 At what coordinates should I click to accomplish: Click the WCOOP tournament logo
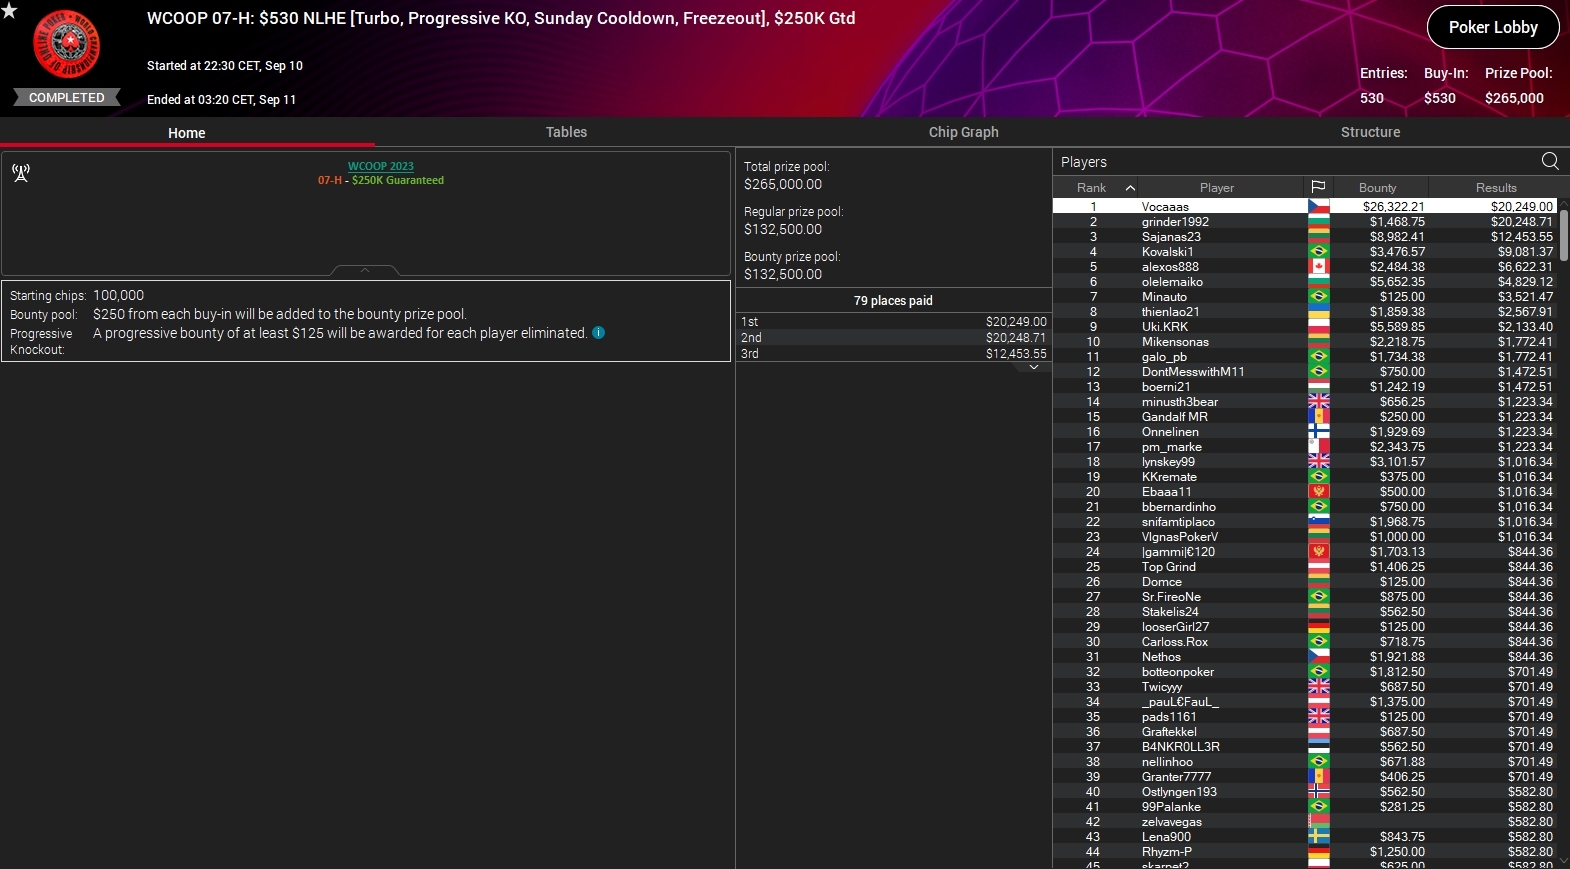67,45
